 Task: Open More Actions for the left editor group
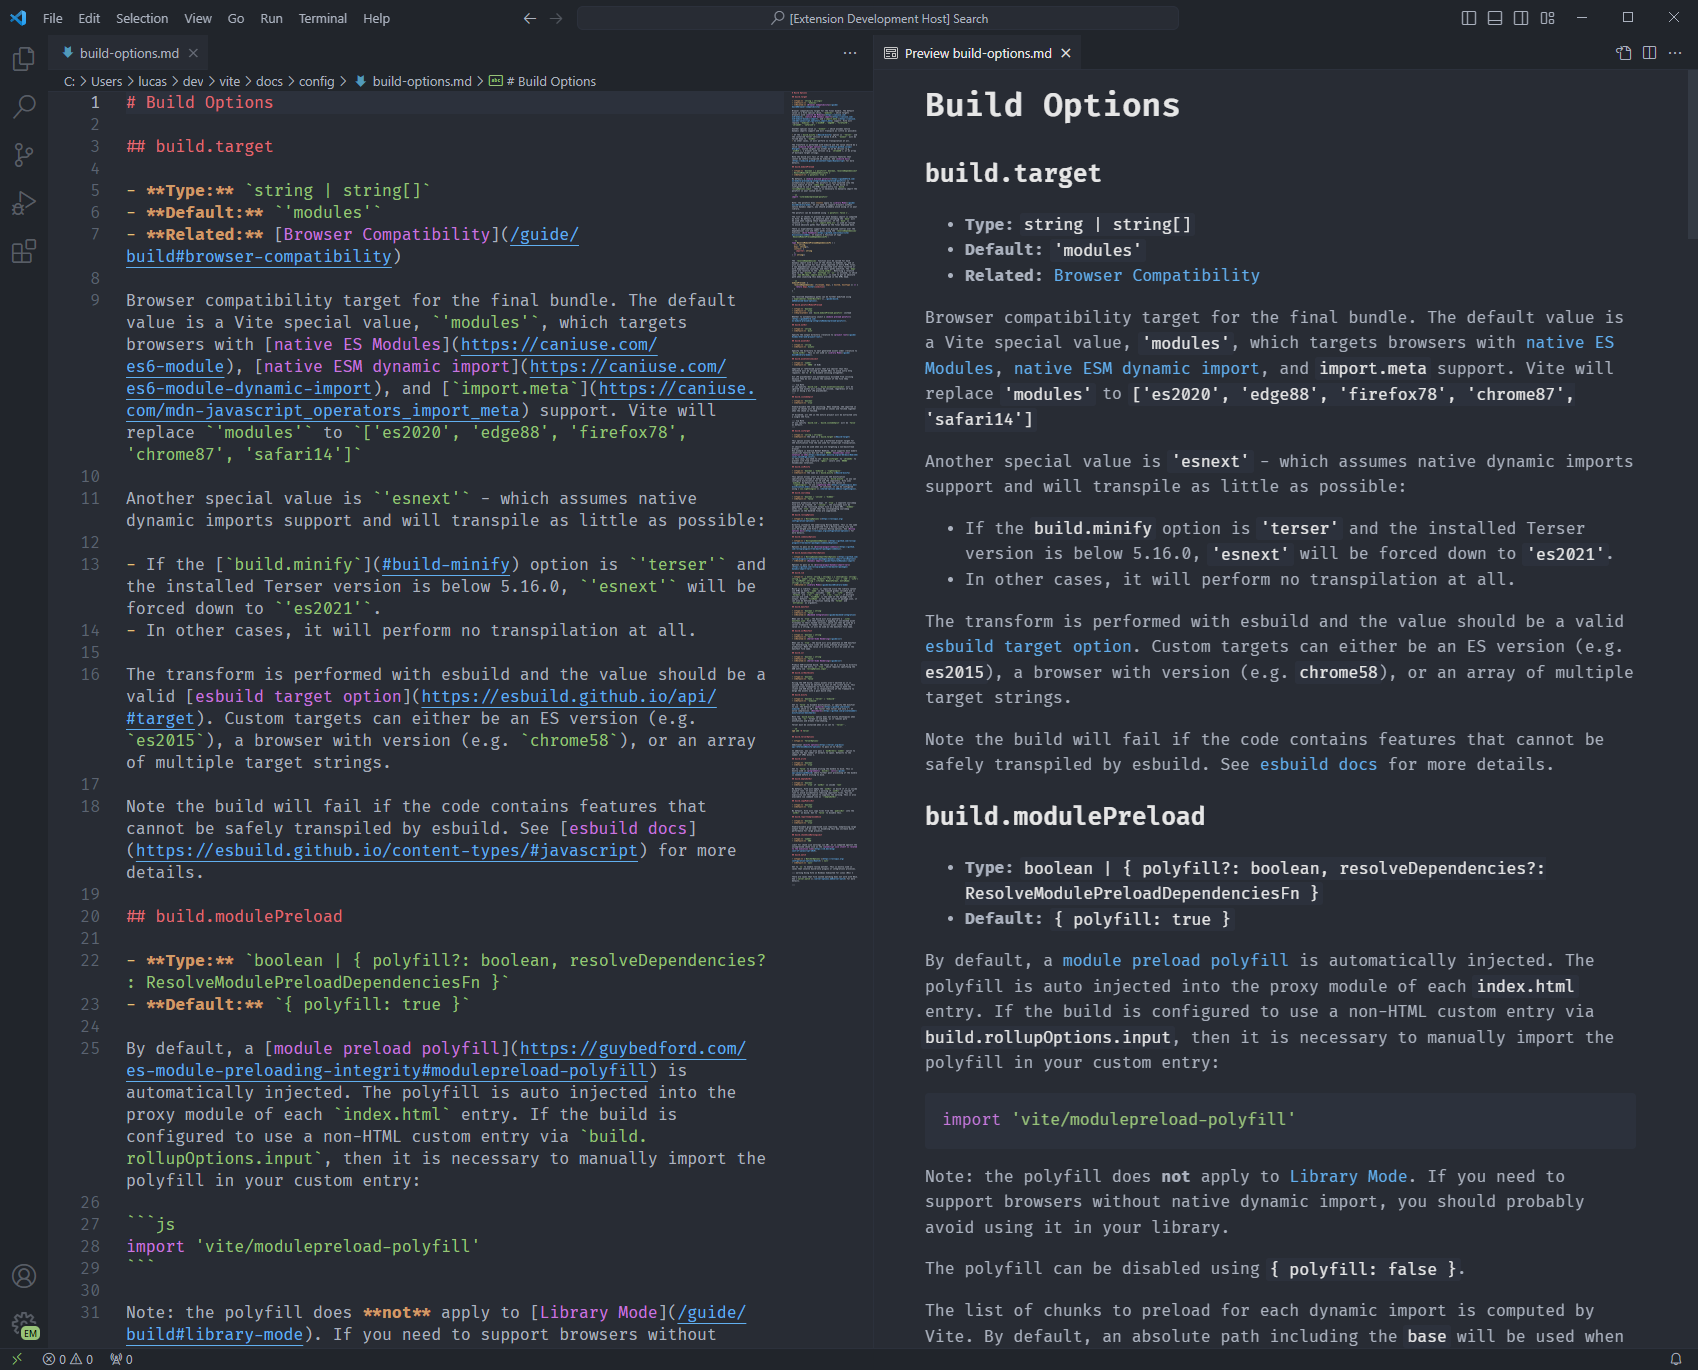[850, 53]
